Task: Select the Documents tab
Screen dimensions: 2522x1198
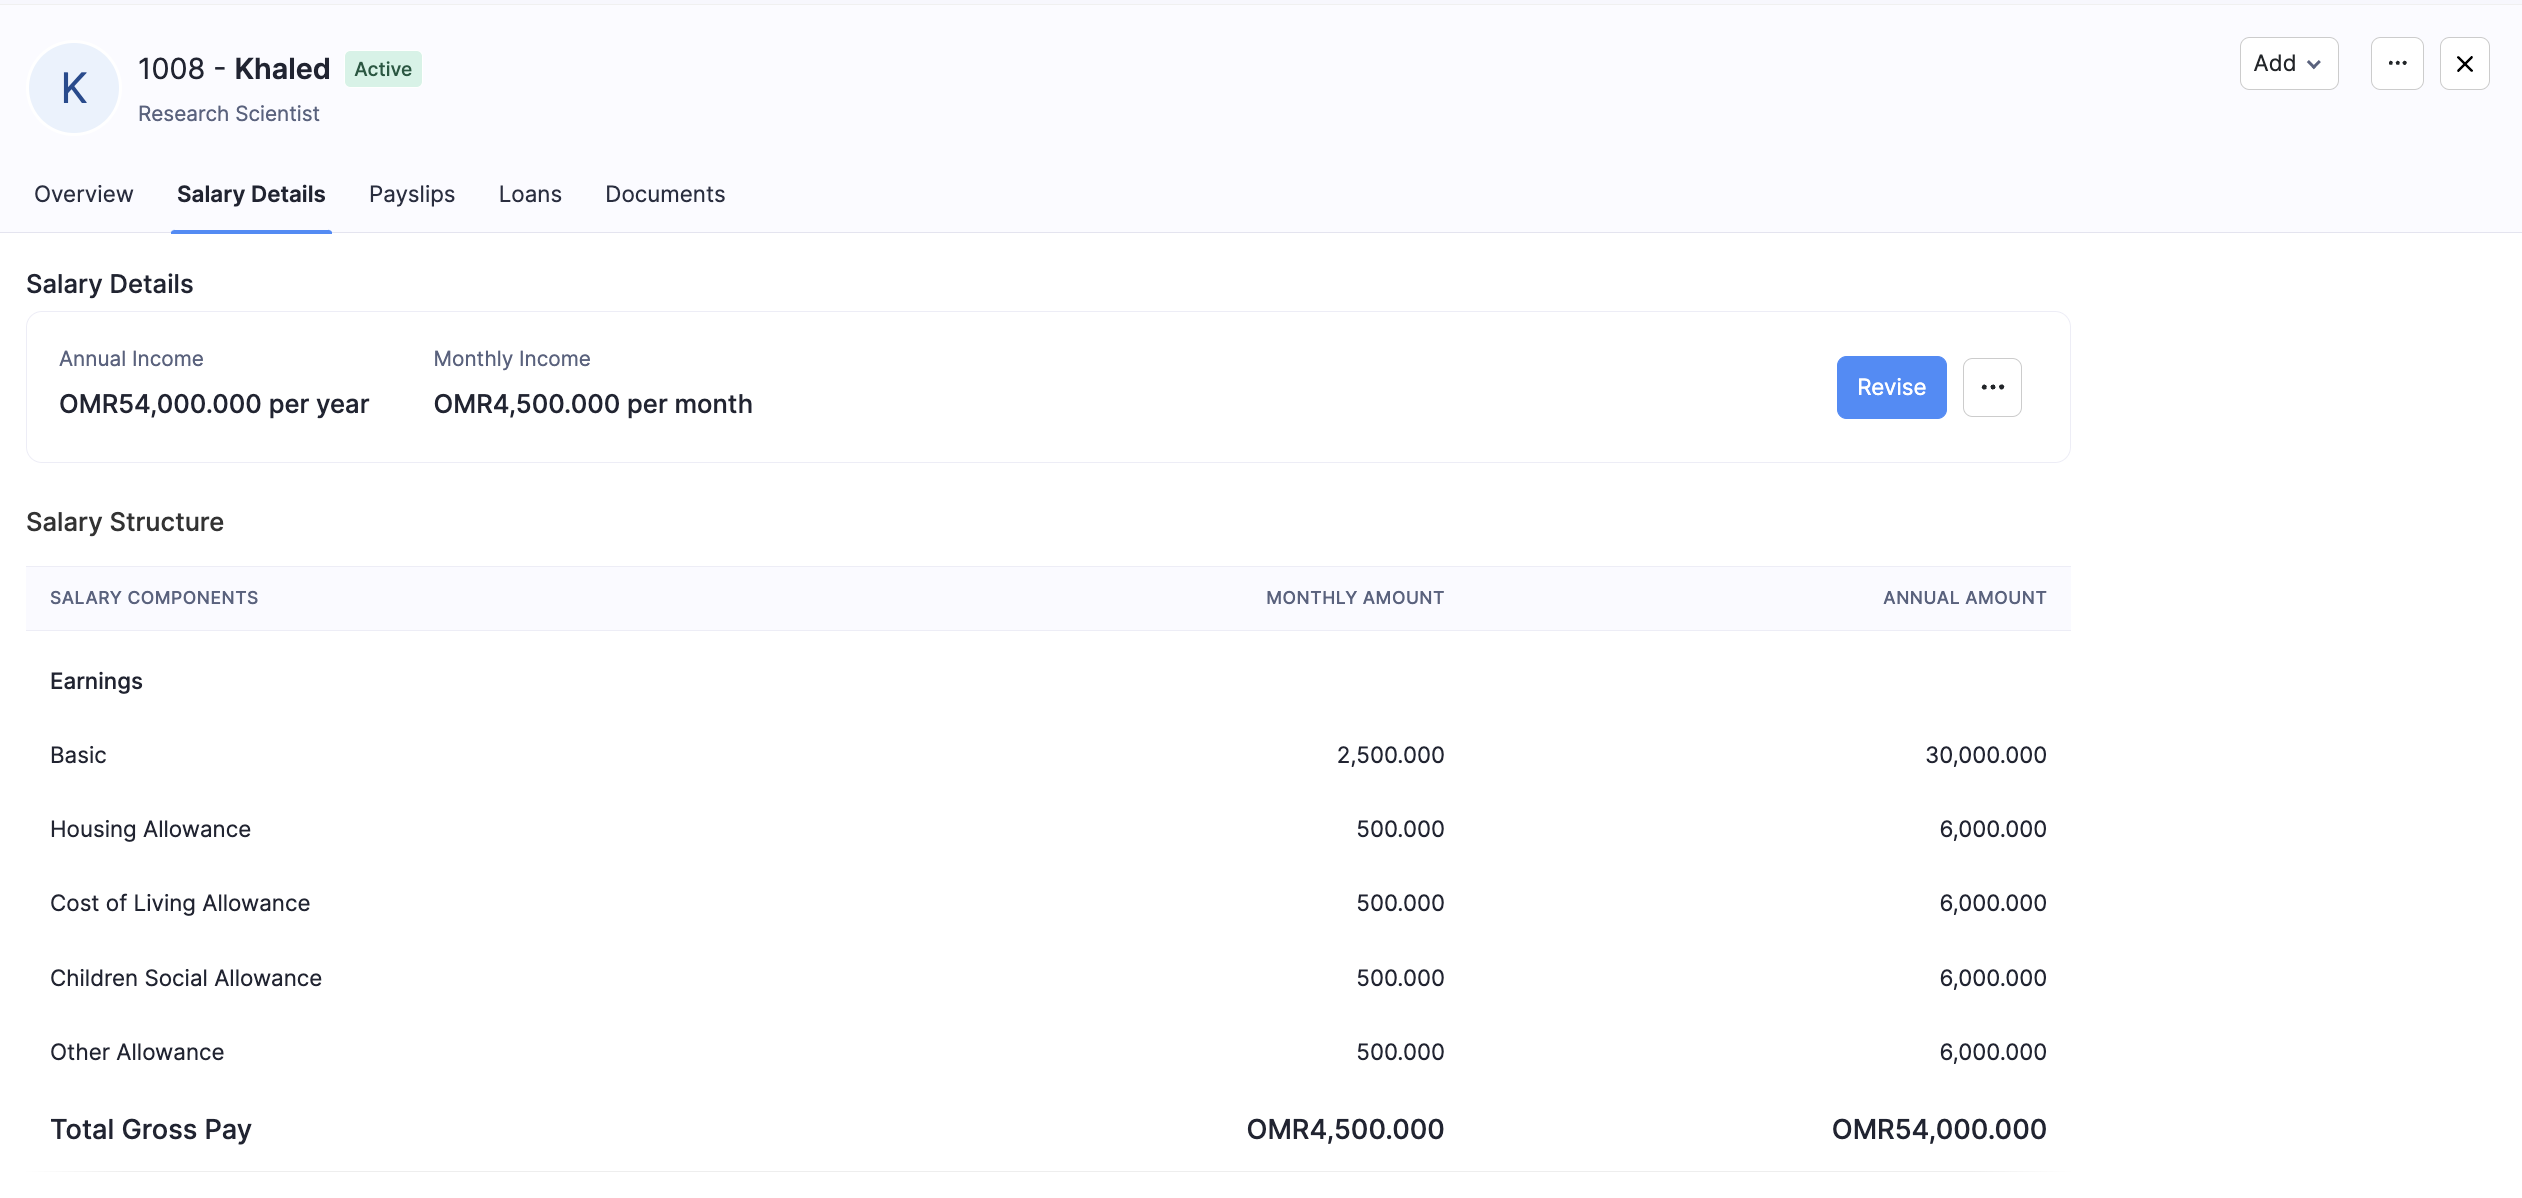Action: point(665,194)
